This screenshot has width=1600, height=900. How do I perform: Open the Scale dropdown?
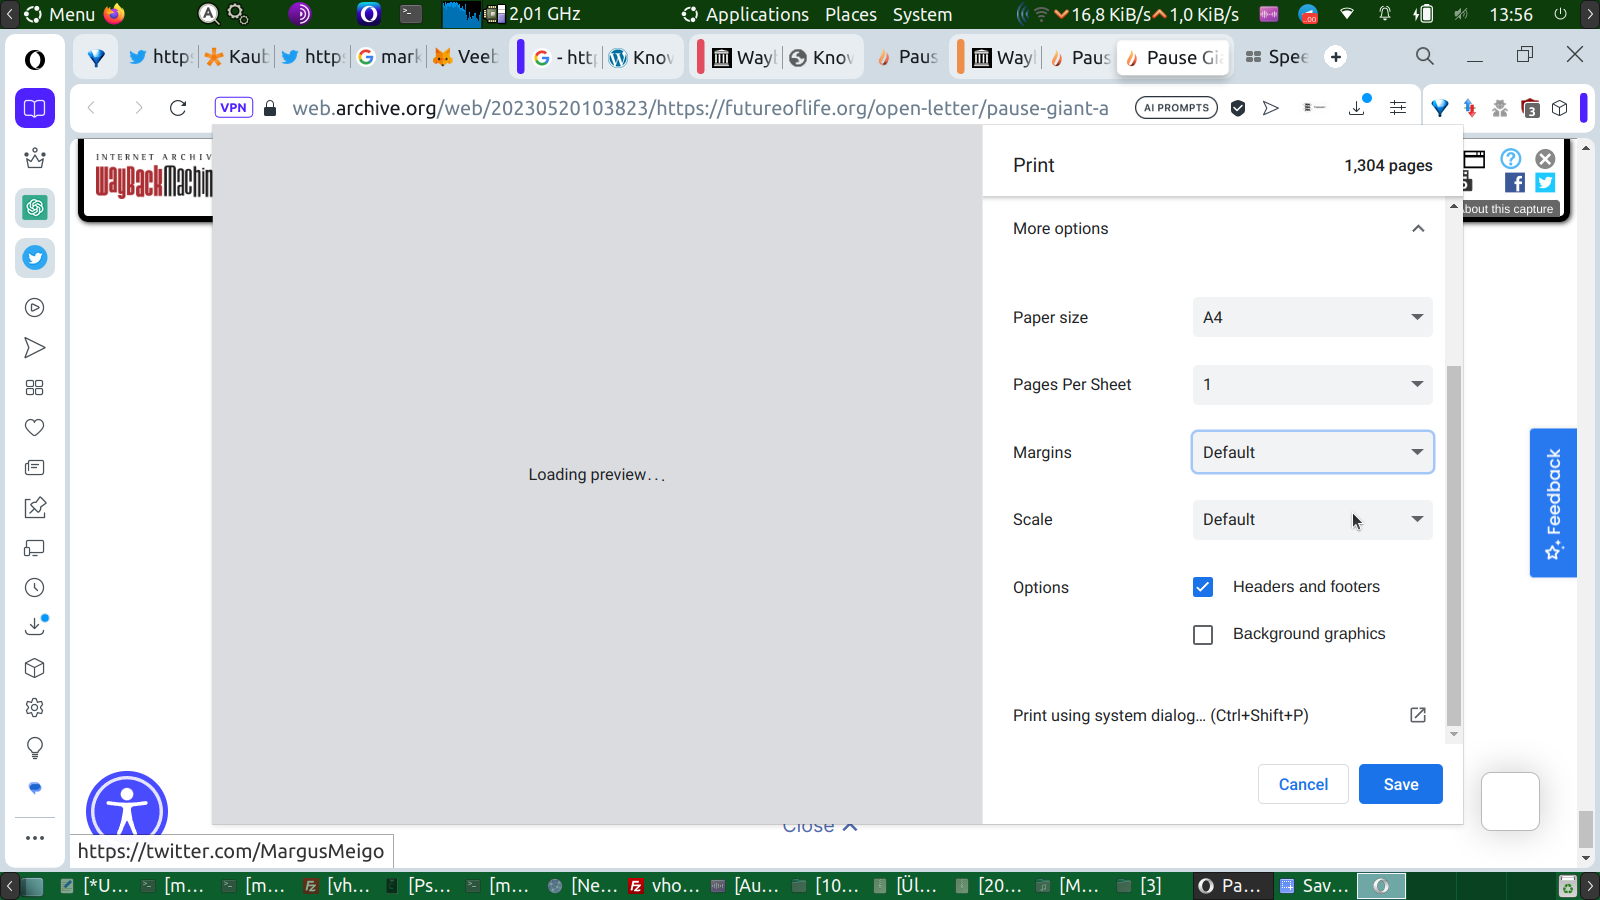(x=1313, y=520)
